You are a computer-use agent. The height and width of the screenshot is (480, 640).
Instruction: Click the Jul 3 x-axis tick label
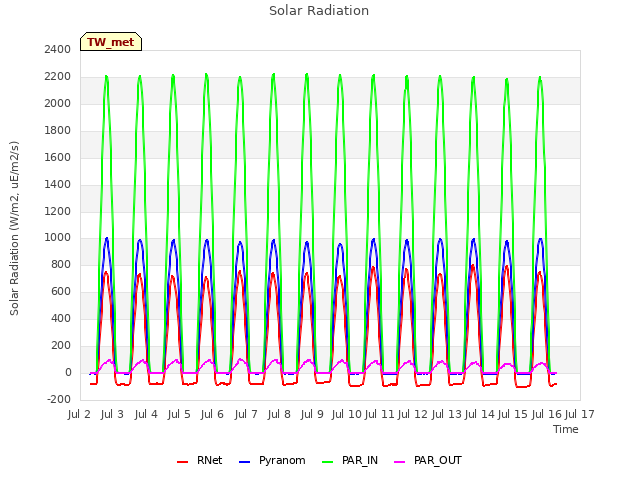112,414
